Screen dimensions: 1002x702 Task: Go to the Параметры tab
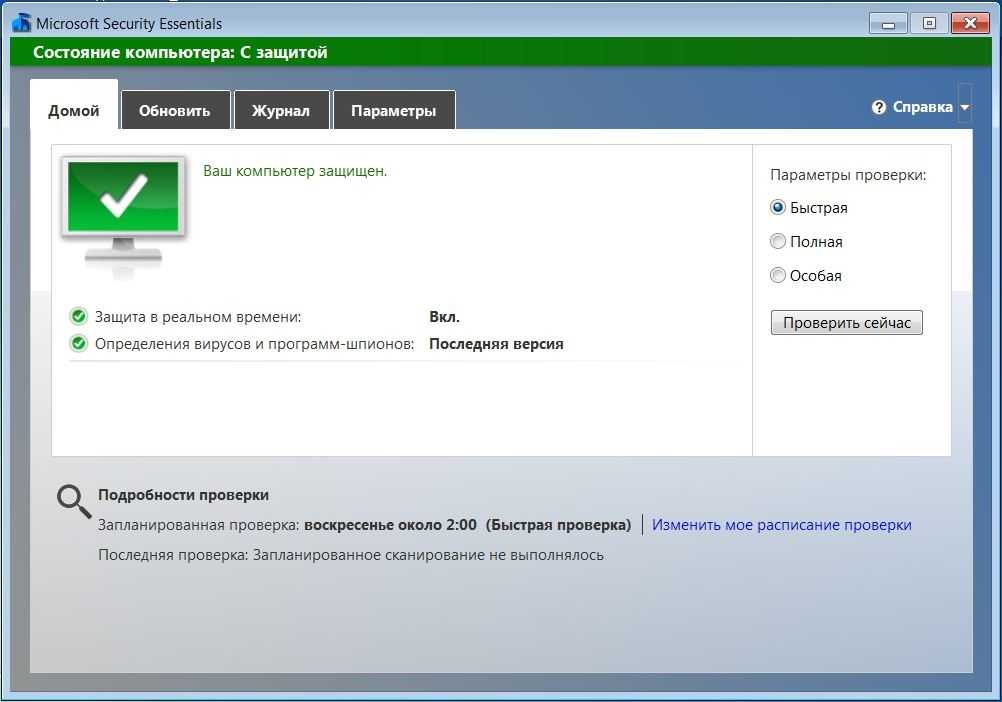point(394,111)
